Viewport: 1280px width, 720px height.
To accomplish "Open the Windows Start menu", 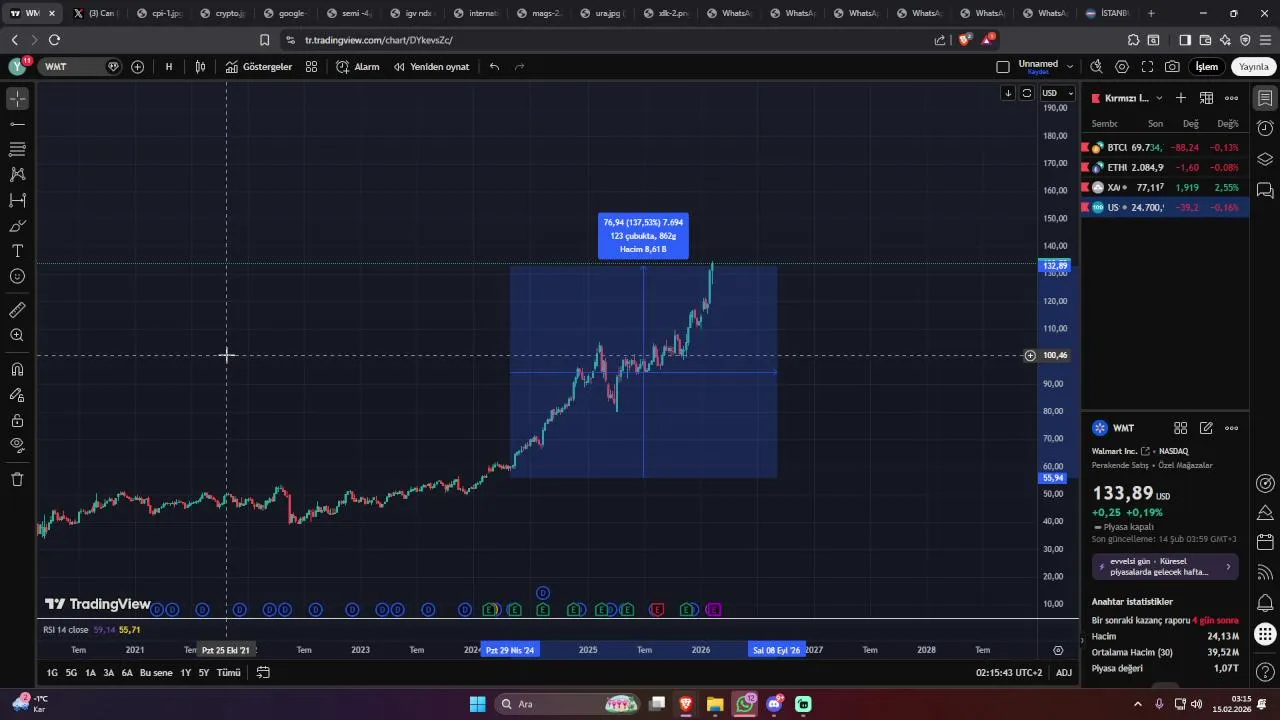I will pos(477,704).
